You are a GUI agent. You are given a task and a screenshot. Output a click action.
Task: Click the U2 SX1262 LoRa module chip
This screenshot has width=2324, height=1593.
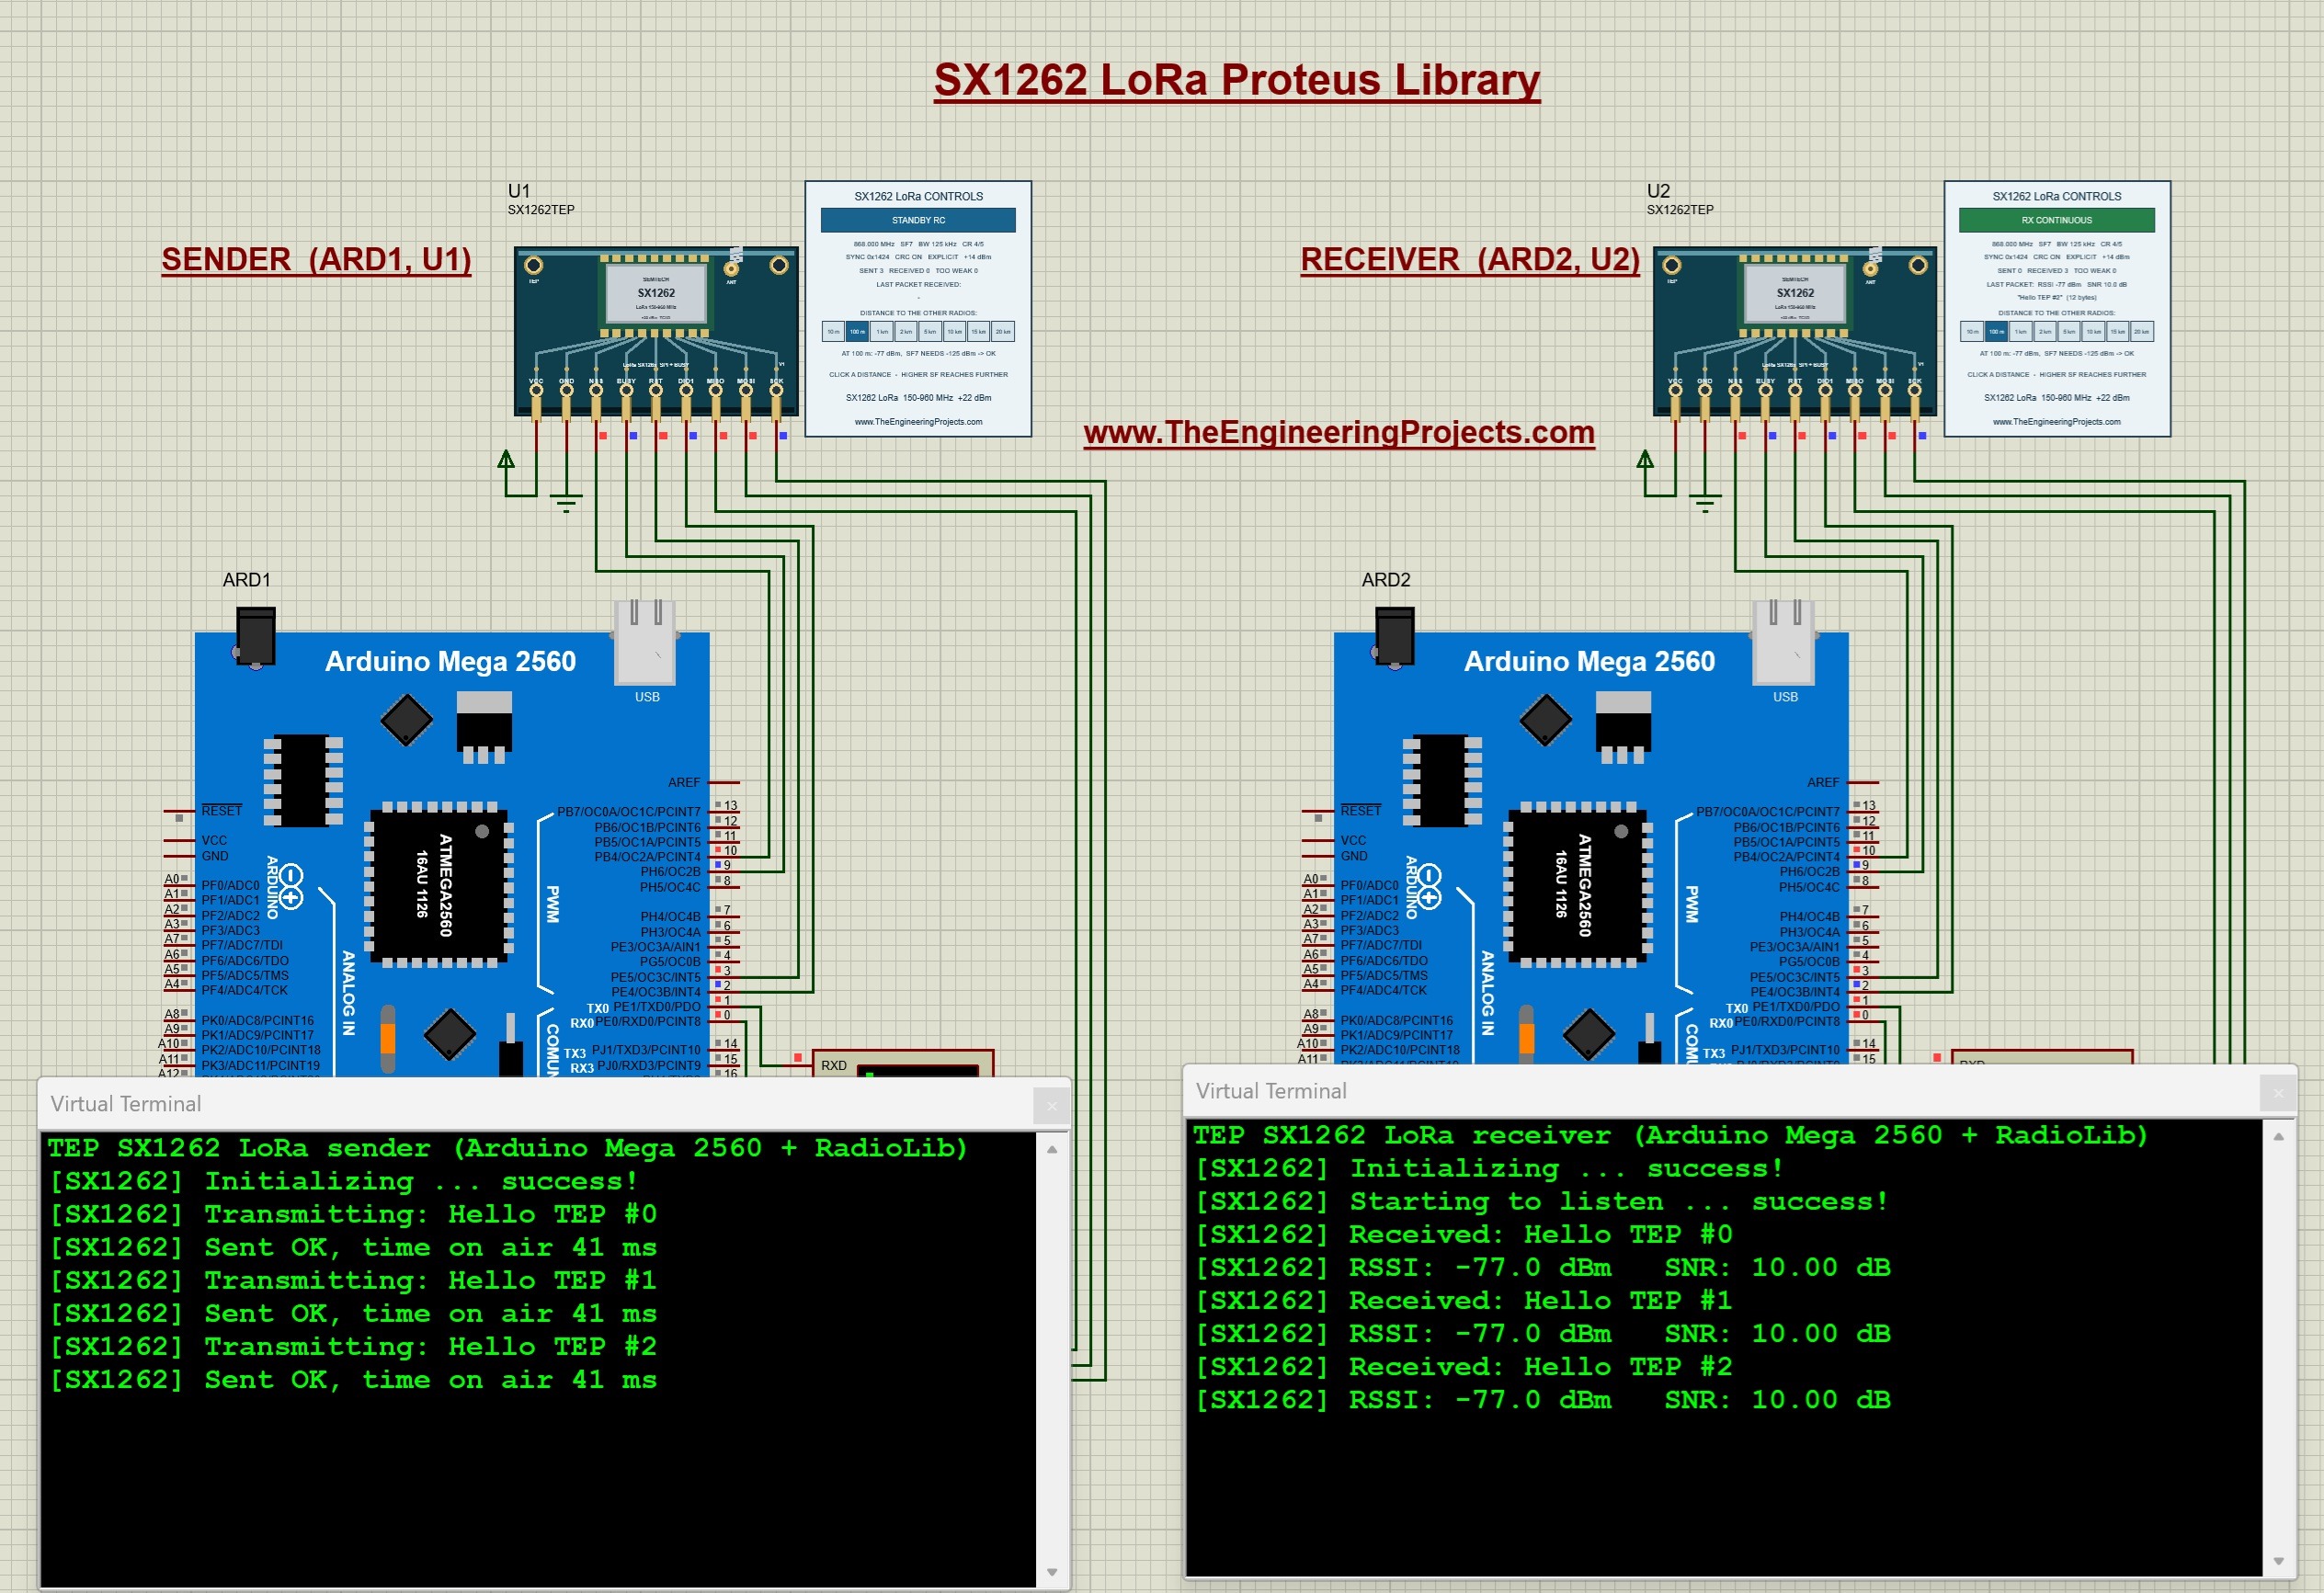point(1795,293)
